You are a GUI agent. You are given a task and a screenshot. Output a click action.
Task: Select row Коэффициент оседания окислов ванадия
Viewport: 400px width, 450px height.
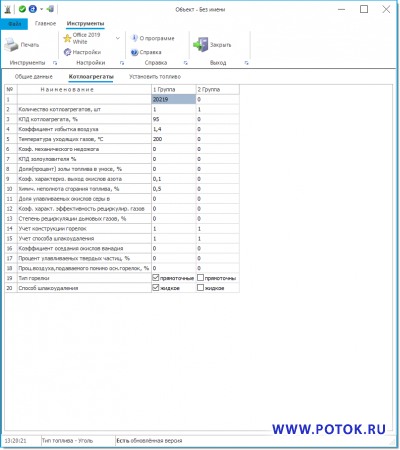pyautogui.click(x=84, y=248)
